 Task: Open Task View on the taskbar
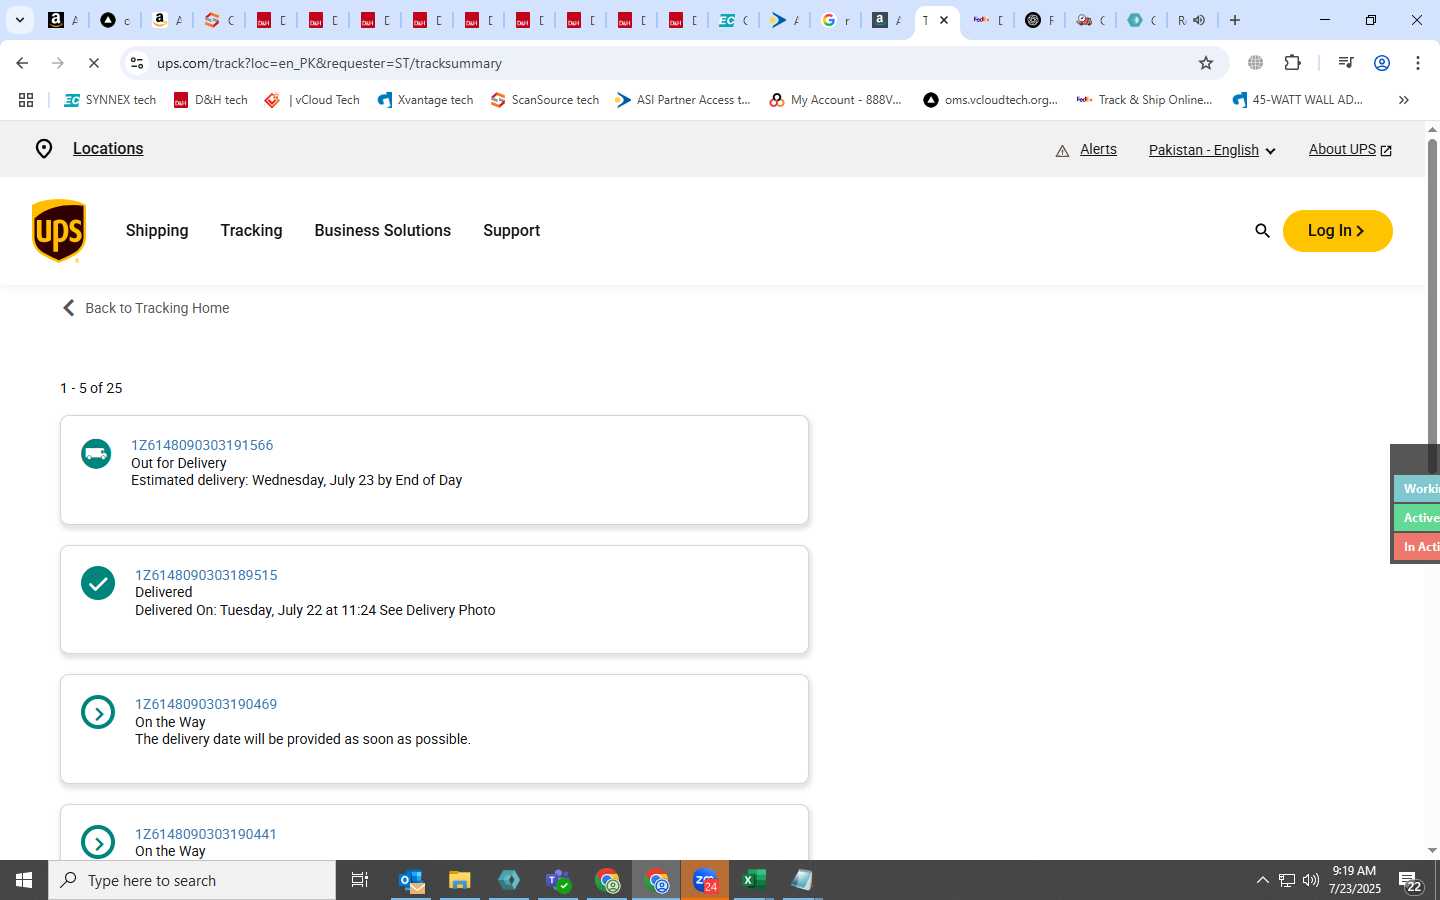point(359,881)
